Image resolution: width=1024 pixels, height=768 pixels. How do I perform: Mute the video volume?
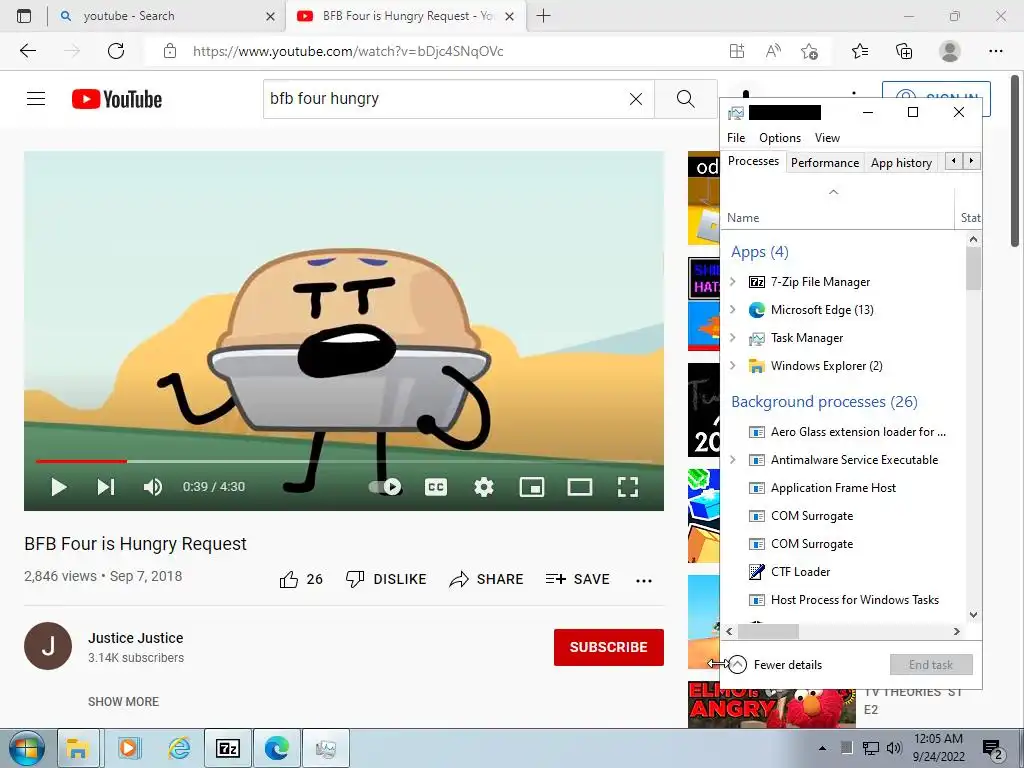tap(153, 487)
